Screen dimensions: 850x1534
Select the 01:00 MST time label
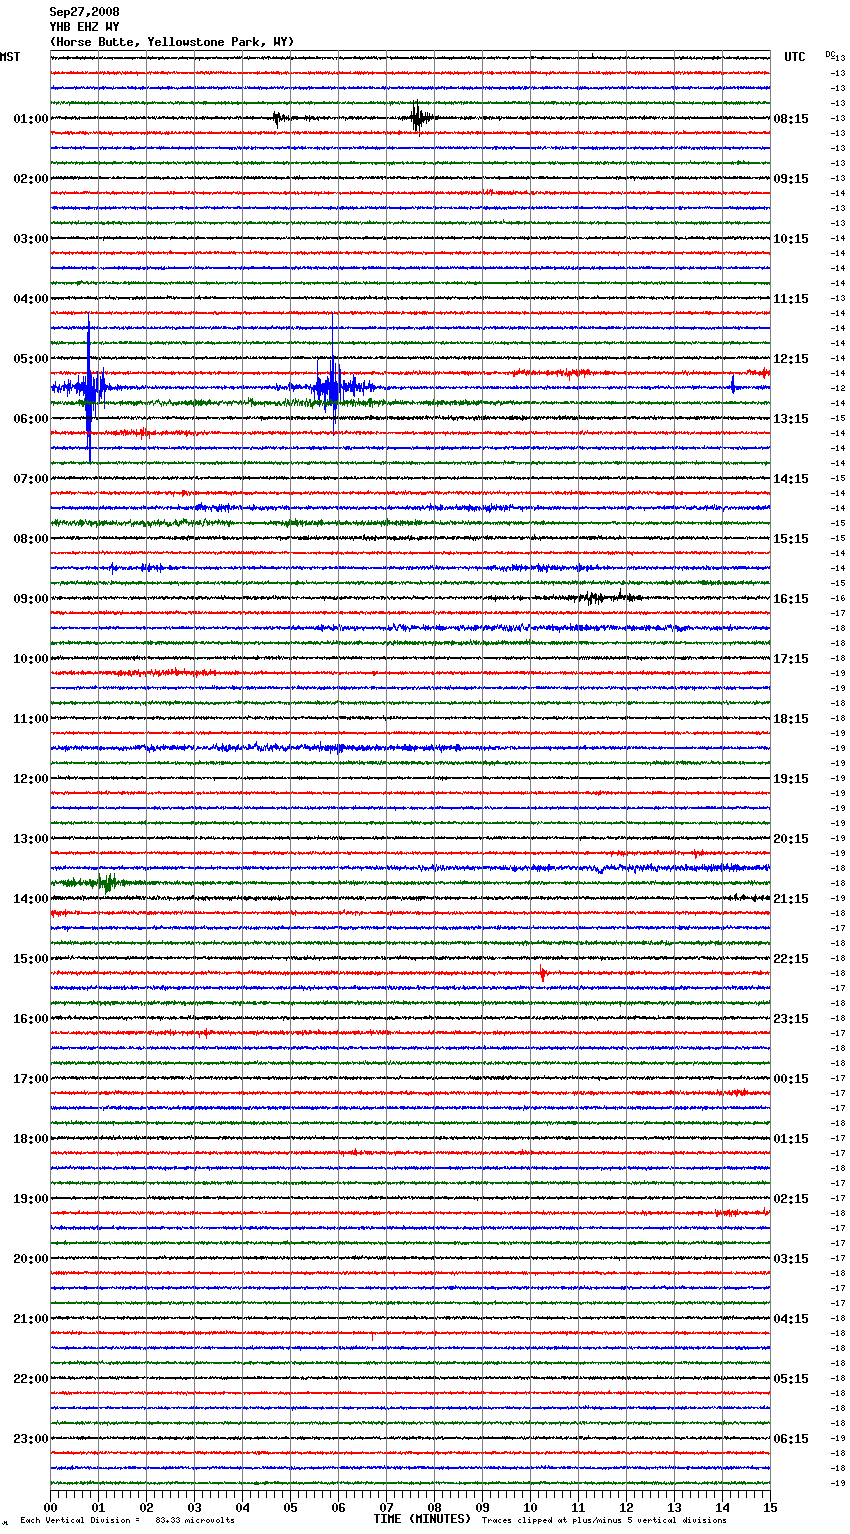click(31, 119)
